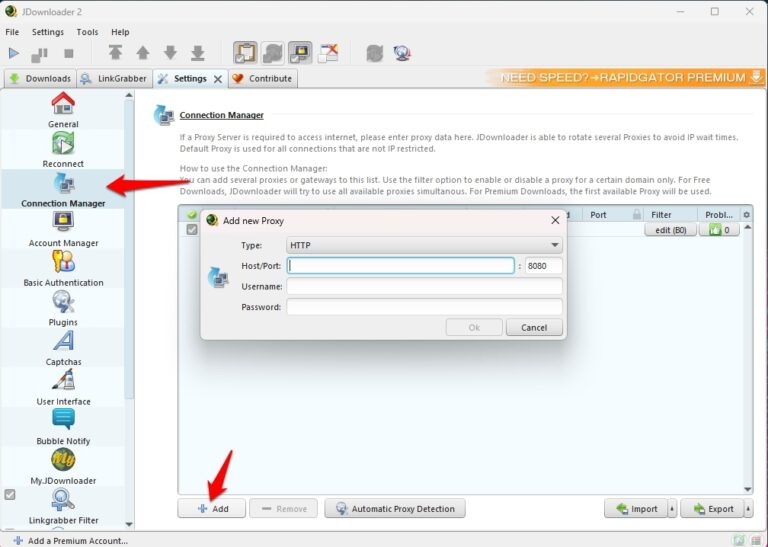Toggle the proxy row enabled checkbox
This screenshot has width=768, height=547.
point(192,230)
